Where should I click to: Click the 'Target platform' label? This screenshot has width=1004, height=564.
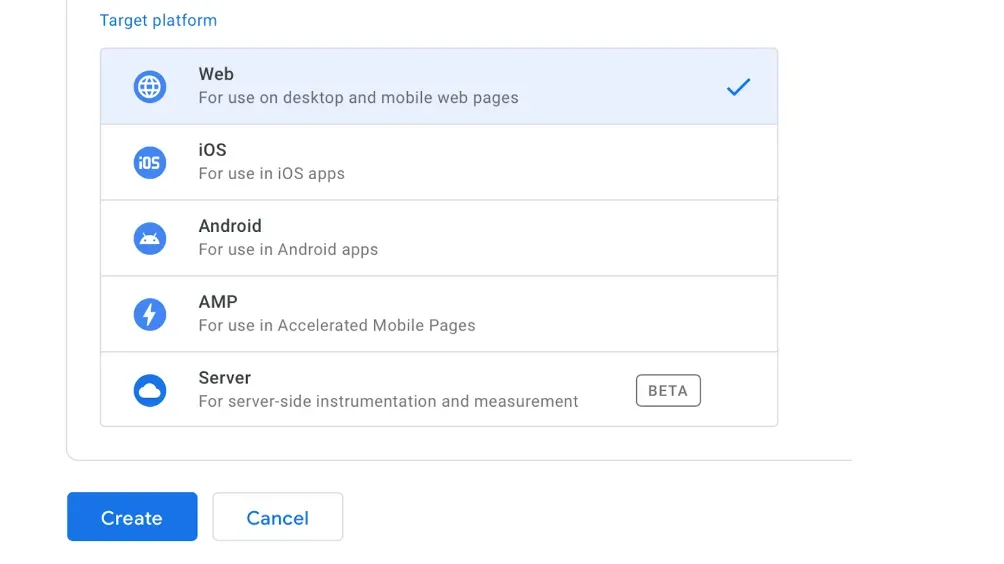pyautogui.click(x=158, y=20)
